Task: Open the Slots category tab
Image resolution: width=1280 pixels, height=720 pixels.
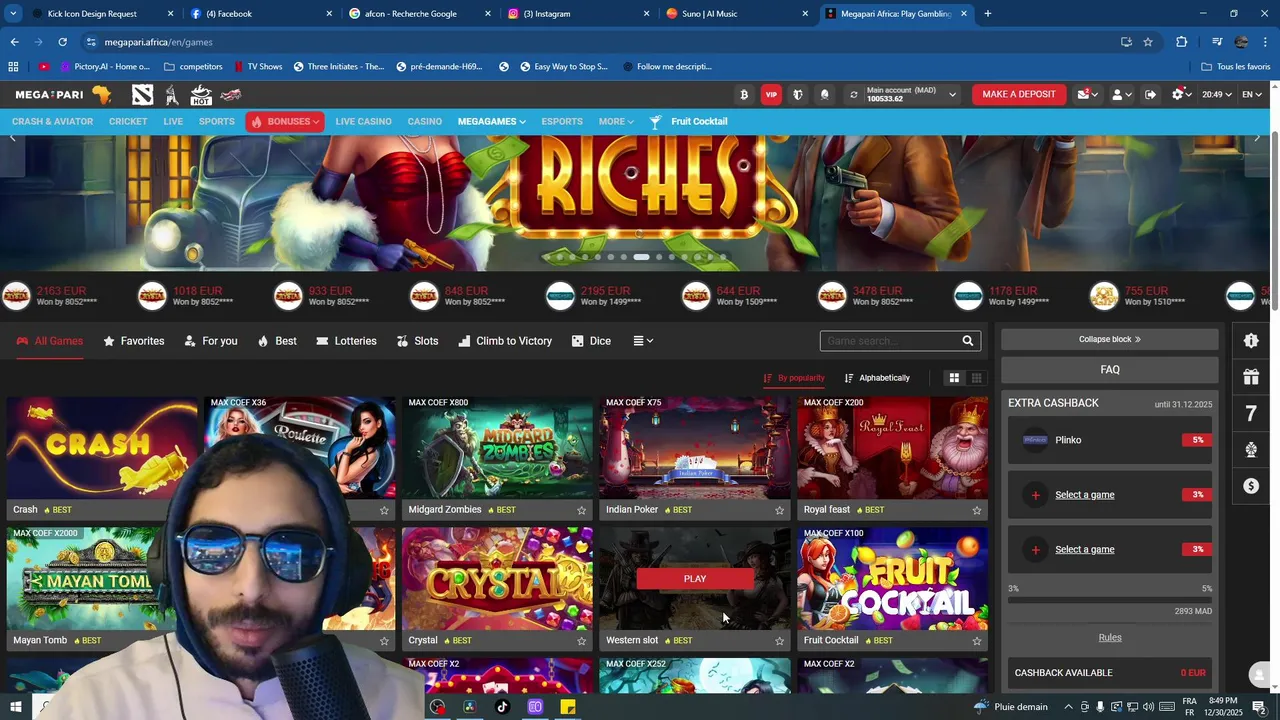Action: (x=417, y=341)
